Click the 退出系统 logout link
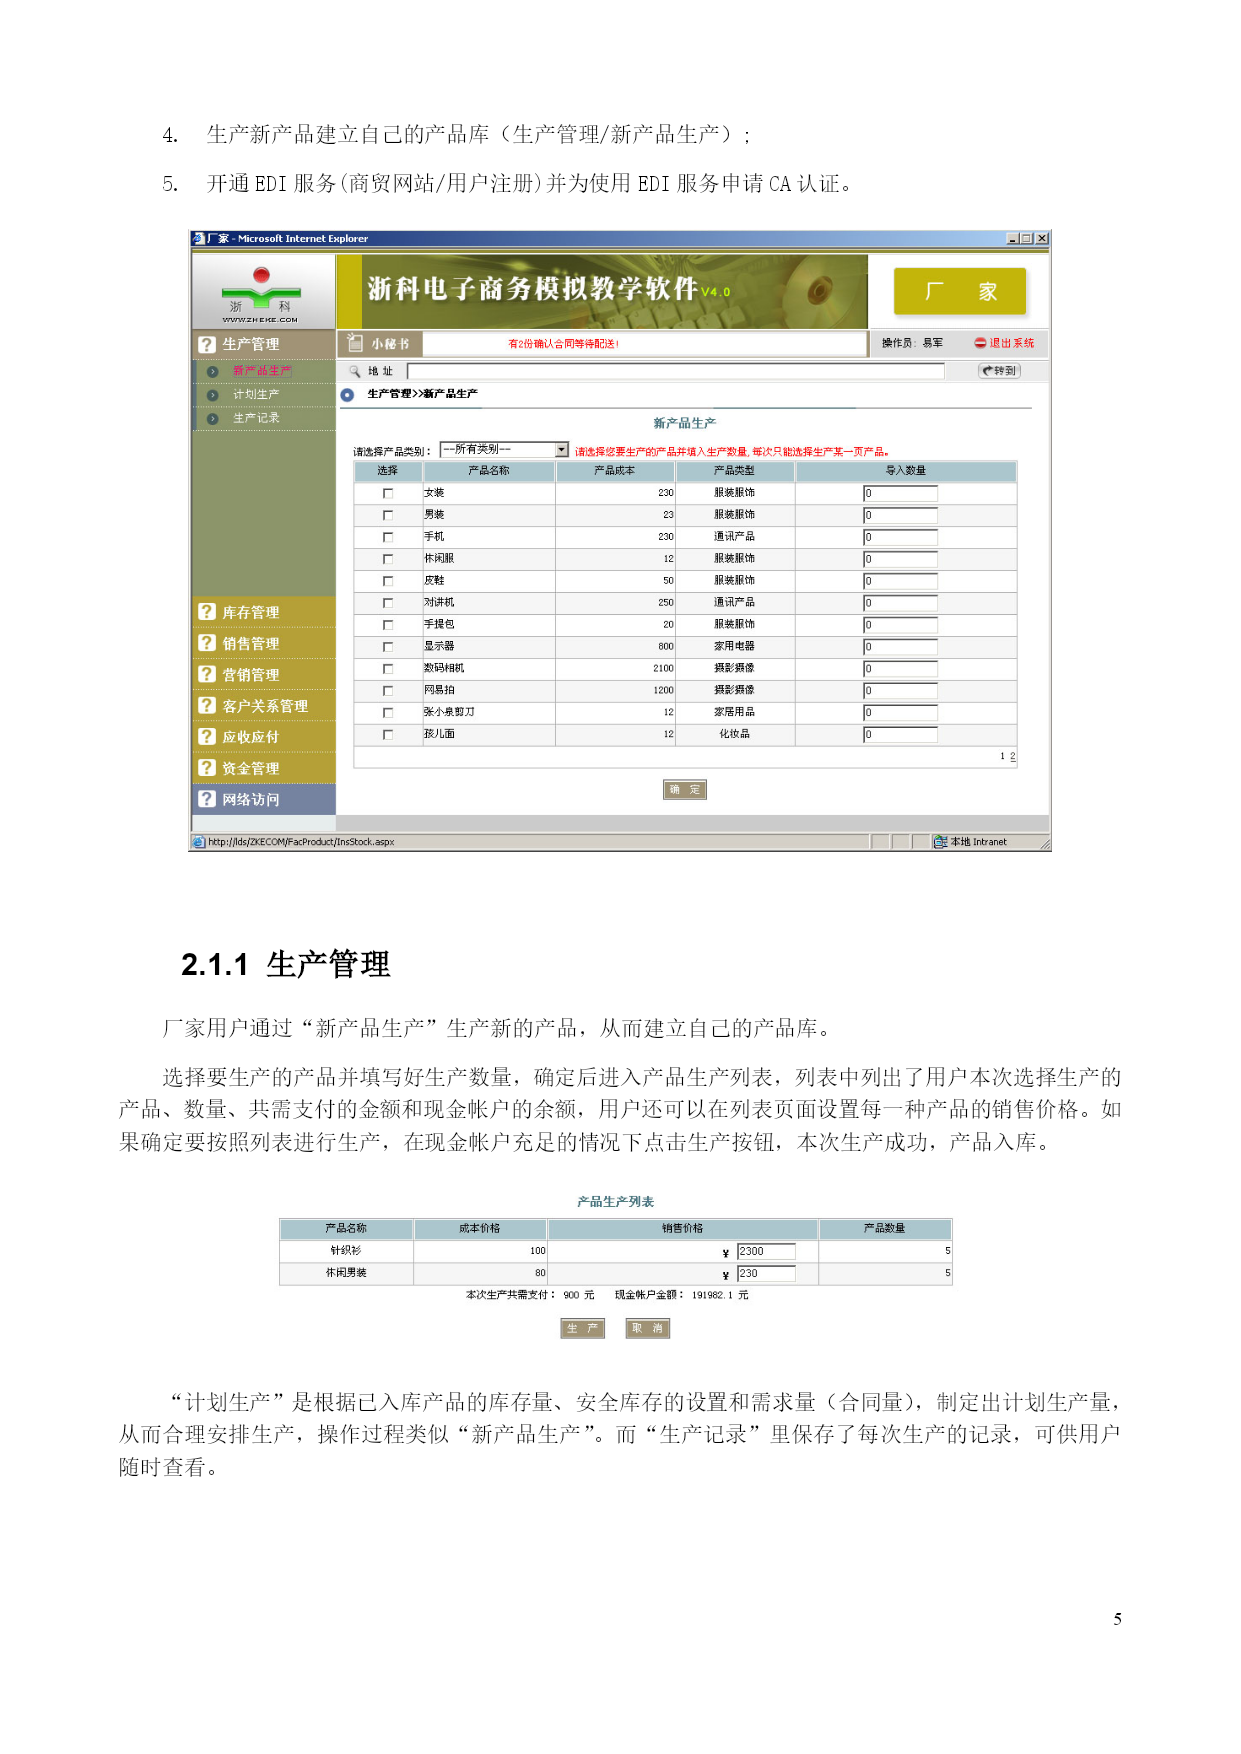This screenshot has height=1754, width=1241. [x=1012, y=343]
